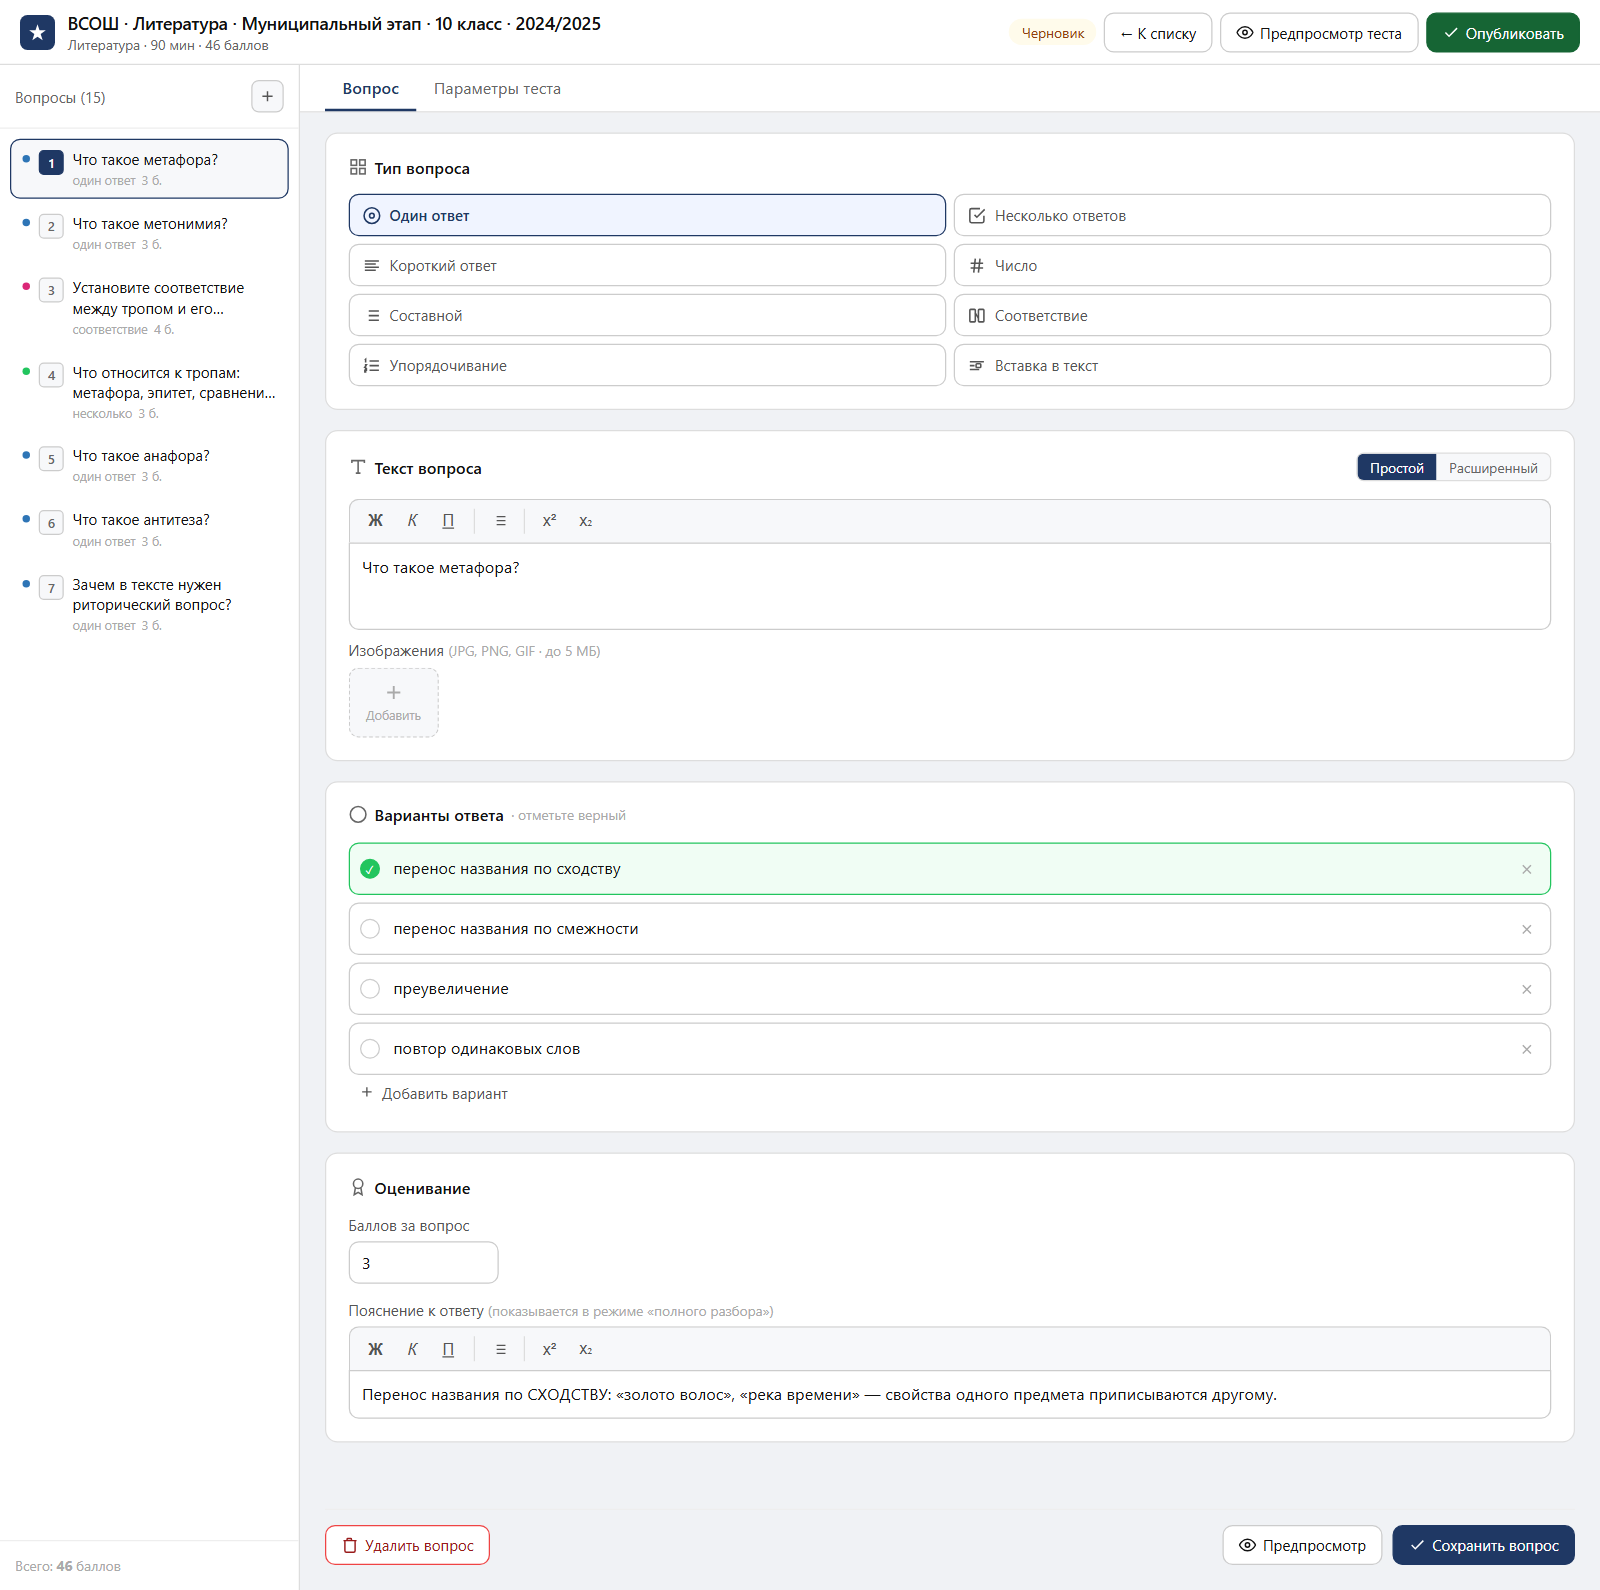Apply bold in explanation editor toolbar
Viewport: 1600px width, 1590px height.
375,1349
